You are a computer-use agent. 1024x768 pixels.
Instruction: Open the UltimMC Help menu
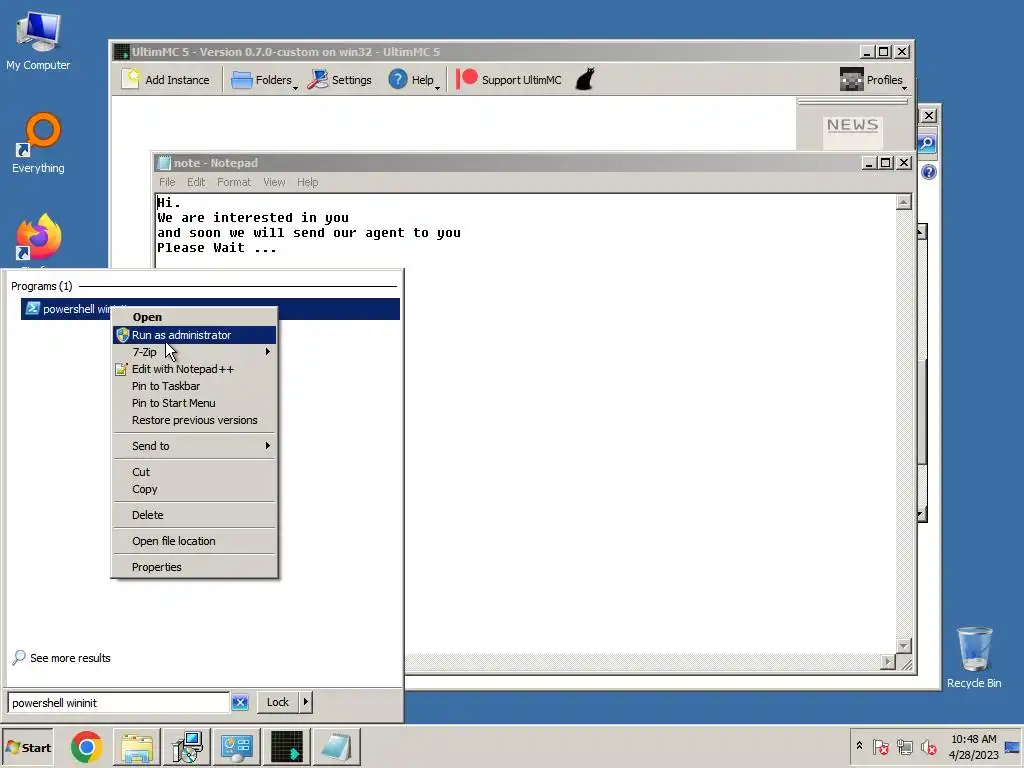pos(414,80)
